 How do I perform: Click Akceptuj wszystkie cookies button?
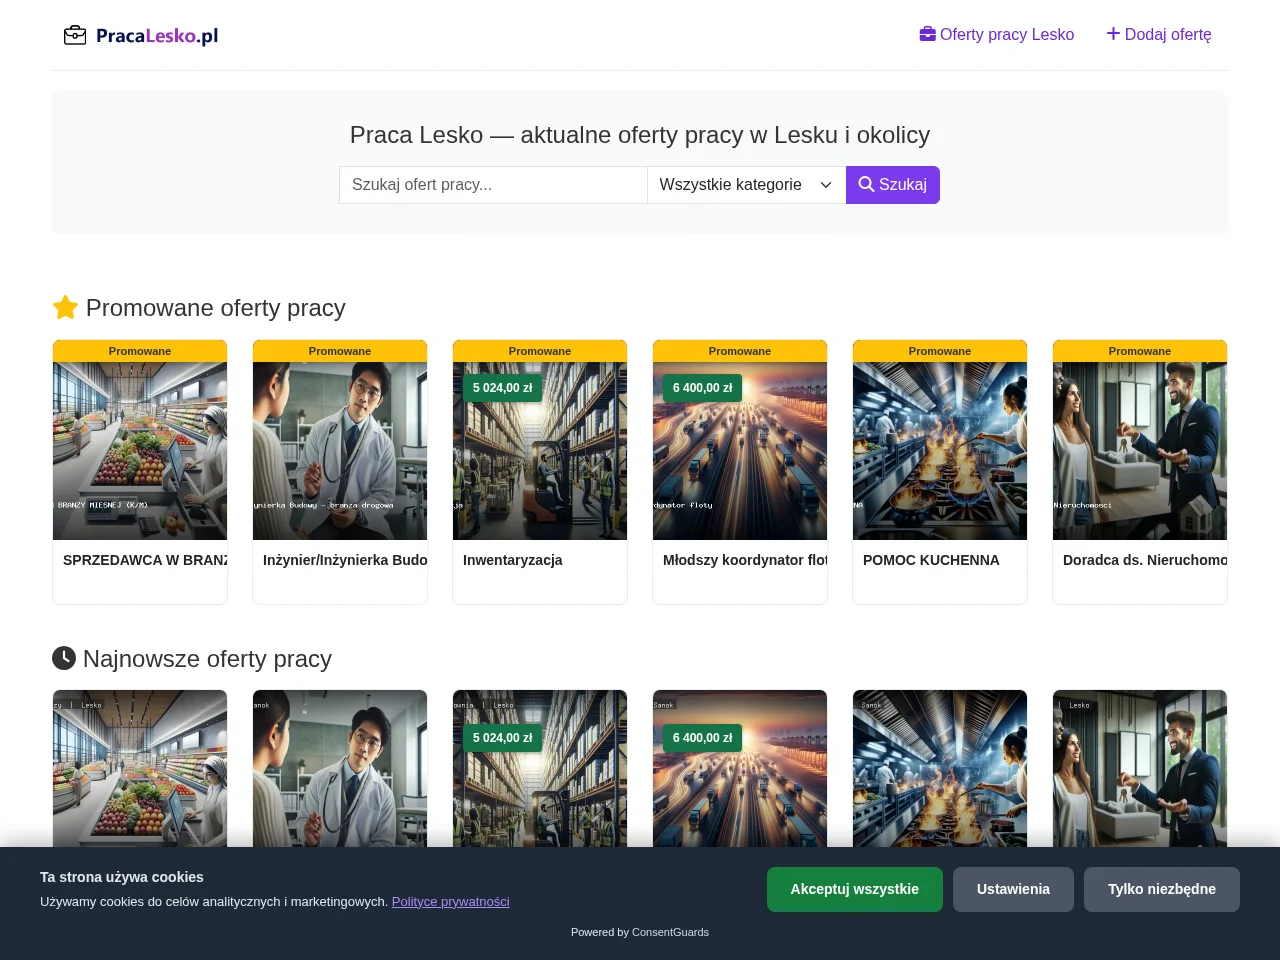855,889
